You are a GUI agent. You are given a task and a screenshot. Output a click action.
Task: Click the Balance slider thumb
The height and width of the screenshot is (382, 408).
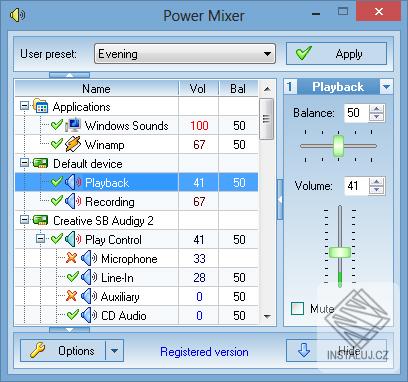pyautogui.click(x=338, y=146)
